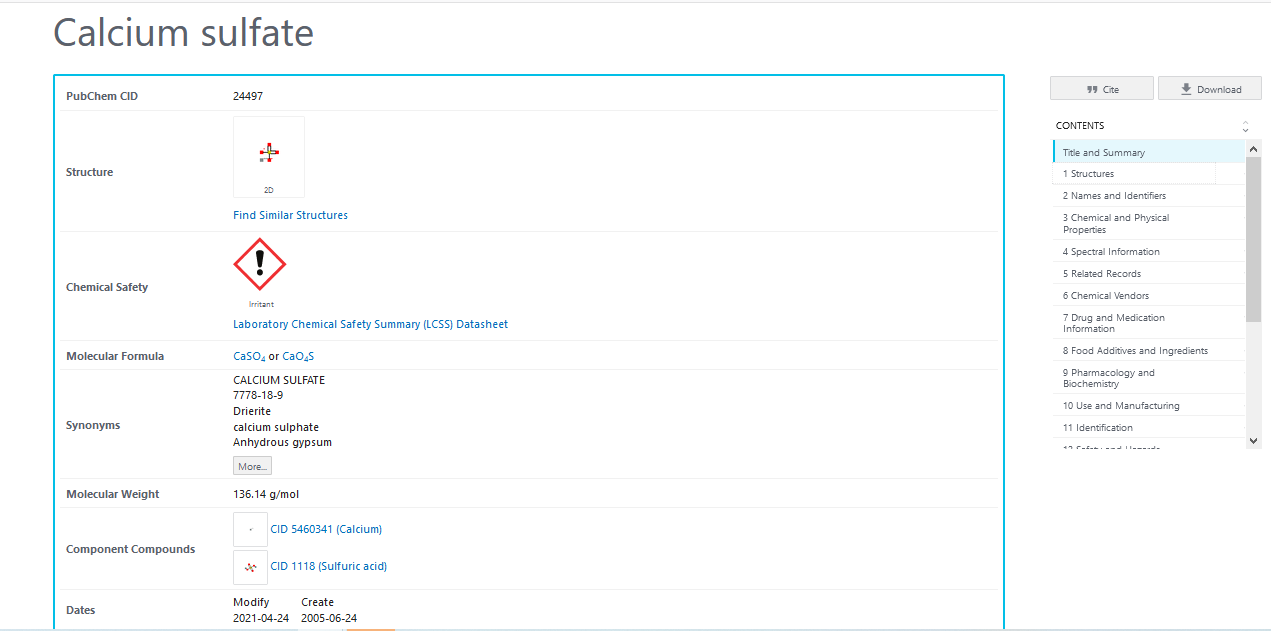Navigate to Chemical and Physical Properties
Screen dimensions: 1271x631
click(x=1115, y=223)
